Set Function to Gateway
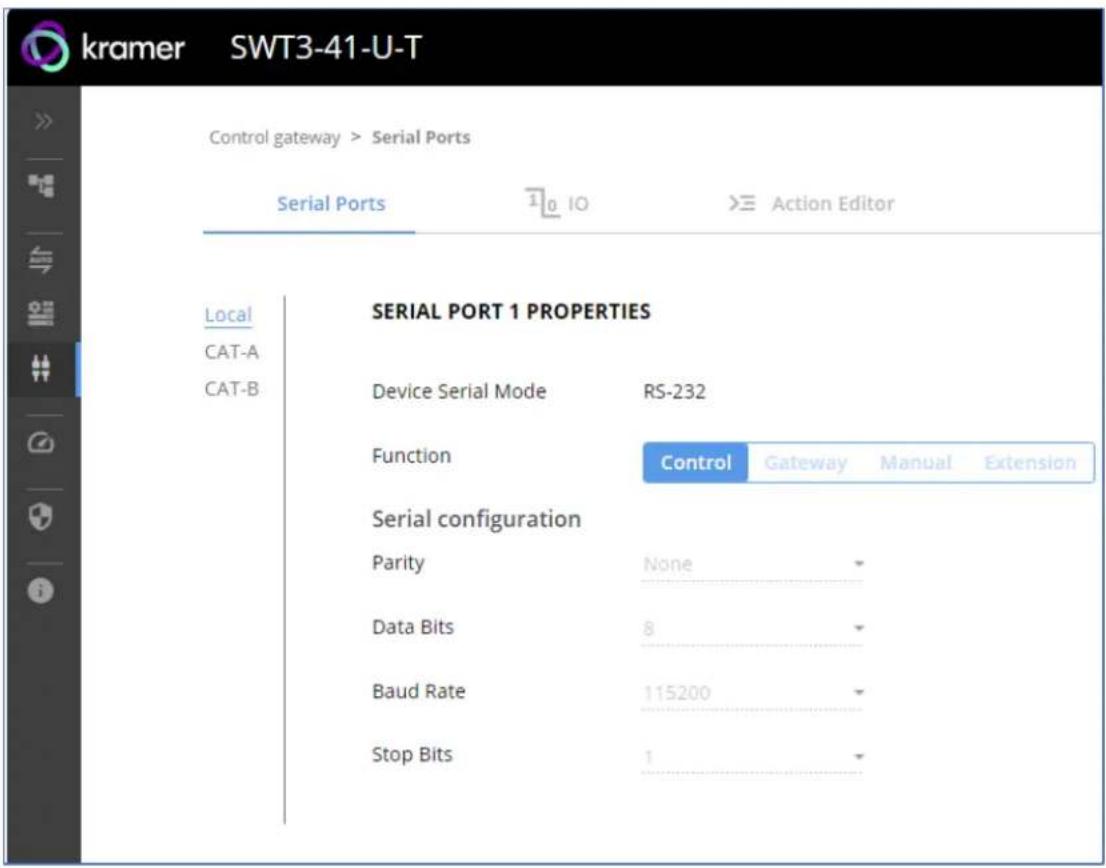The height and width of the screenshot is (868, 1106). click(x=806, y=463)
